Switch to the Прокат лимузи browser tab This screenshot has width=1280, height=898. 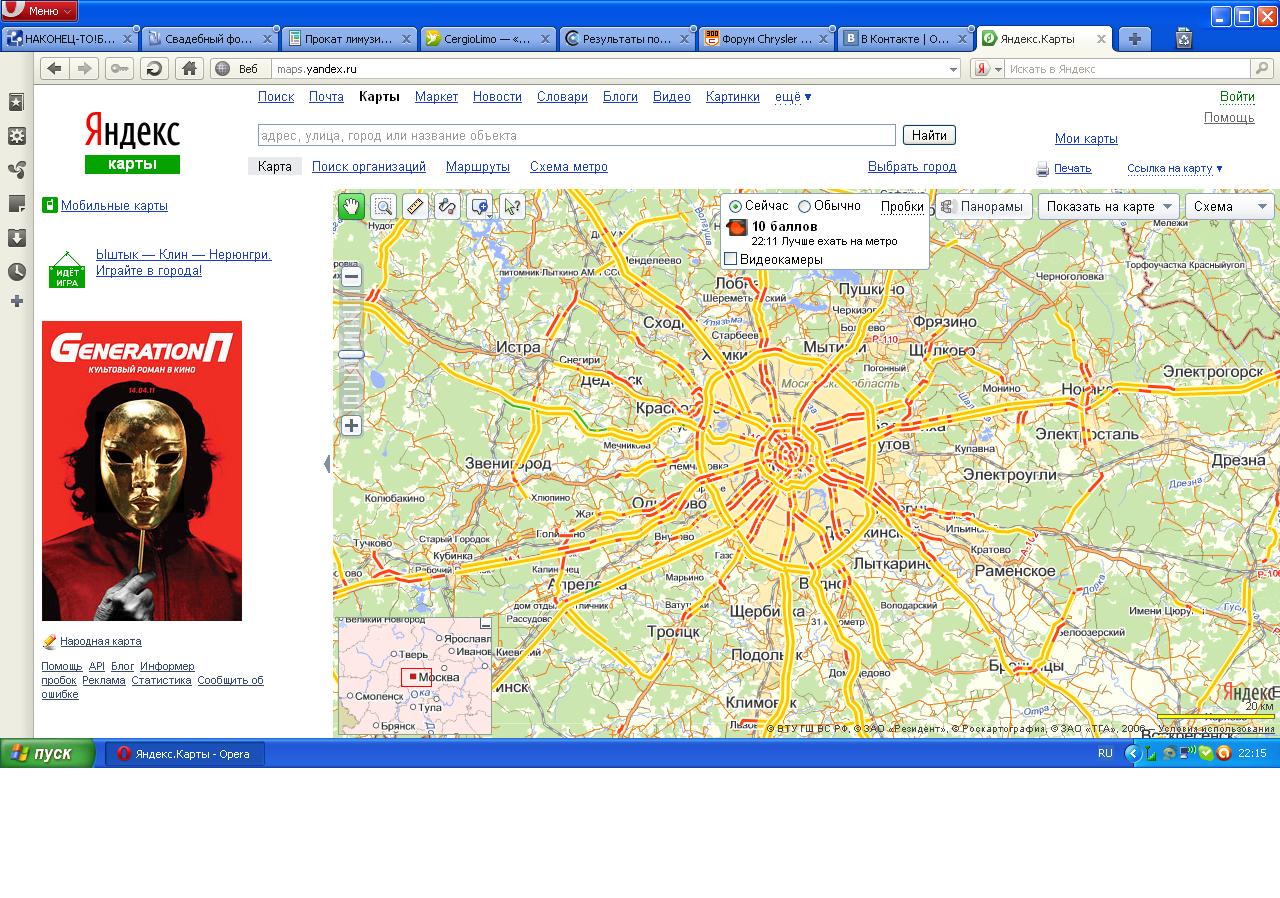349,39
